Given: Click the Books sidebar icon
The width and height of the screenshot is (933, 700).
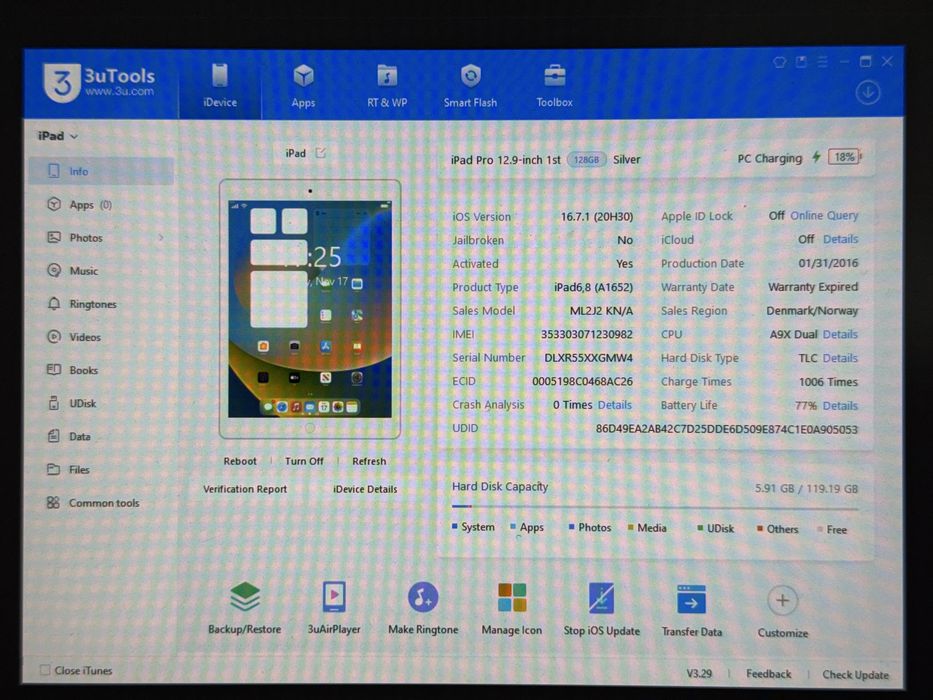Looking at the screenshot, I should [x=54, y=370].
